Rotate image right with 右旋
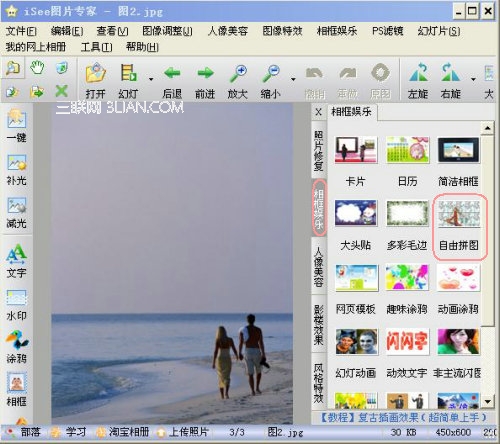Viewport: 500px width, 444px height. (450, 80)
